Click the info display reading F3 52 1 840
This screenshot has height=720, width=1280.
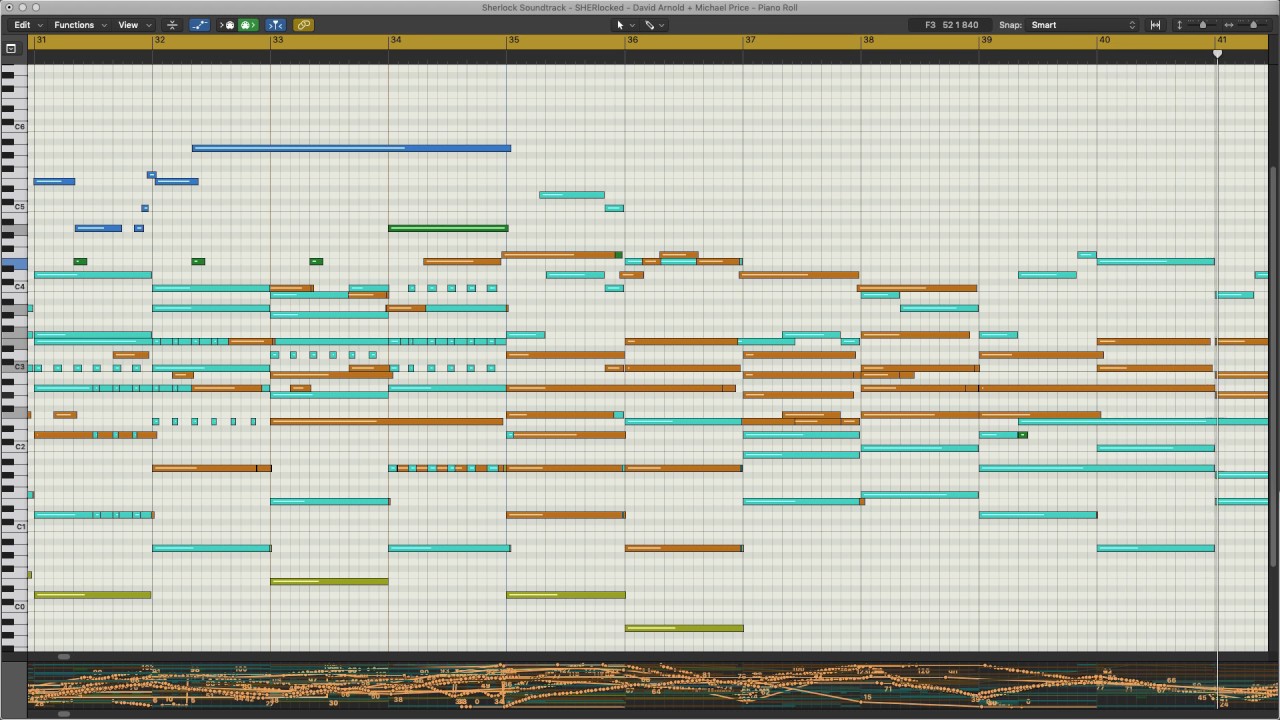tap(951, 25)
